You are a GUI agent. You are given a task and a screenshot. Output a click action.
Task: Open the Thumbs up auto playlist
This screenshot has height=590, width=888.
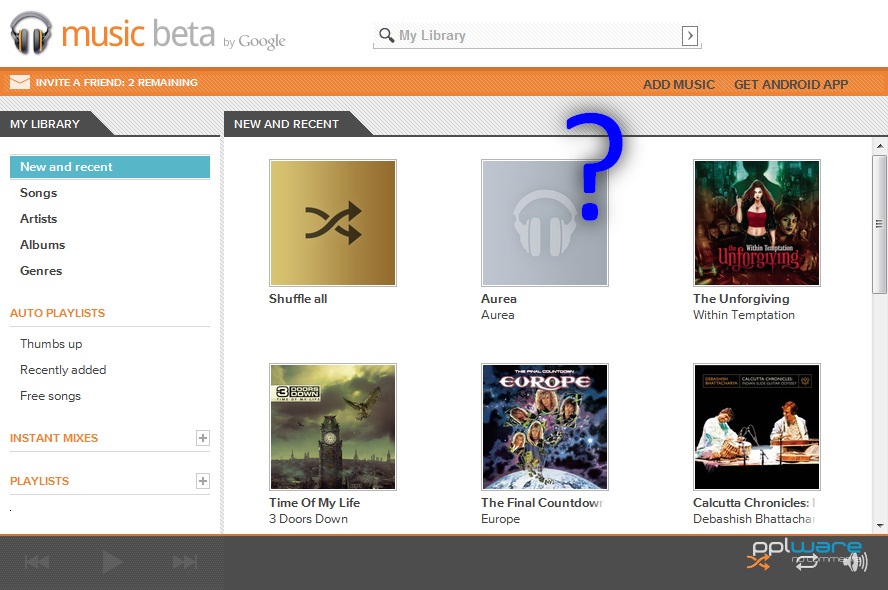pos(51,344)
